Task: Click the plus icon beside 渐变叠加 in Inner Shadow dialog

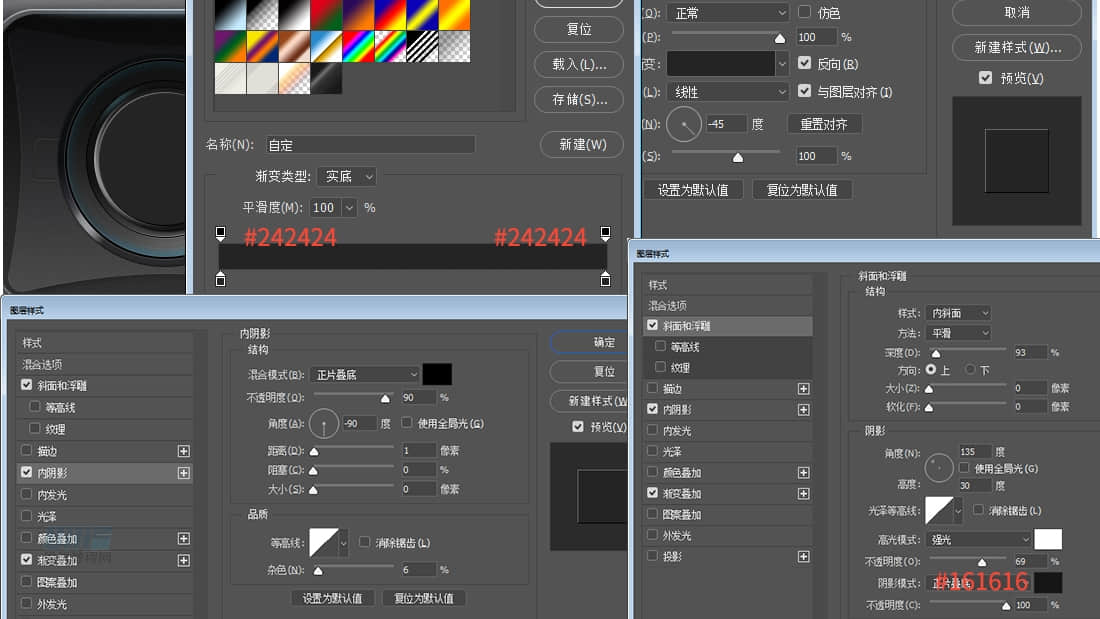Action: click(x=183, y=560)
